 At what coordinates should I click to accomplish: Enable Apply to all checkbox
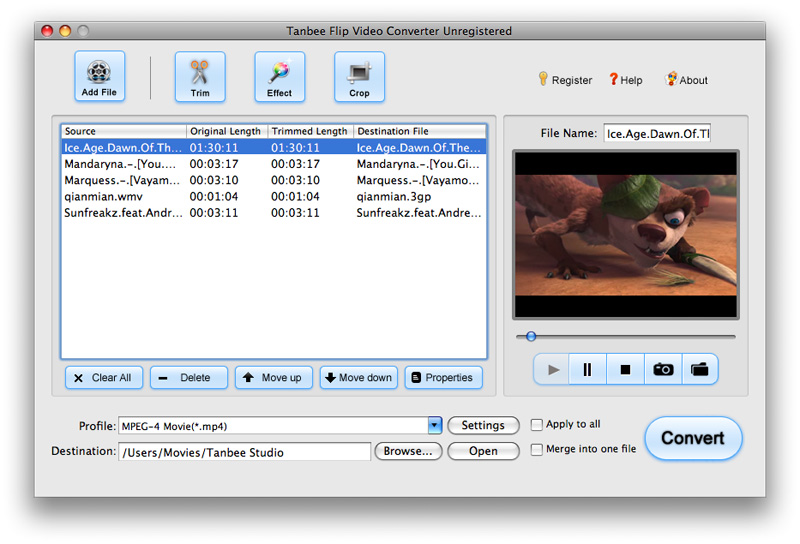pyautogui.click(x=536, y=425)
